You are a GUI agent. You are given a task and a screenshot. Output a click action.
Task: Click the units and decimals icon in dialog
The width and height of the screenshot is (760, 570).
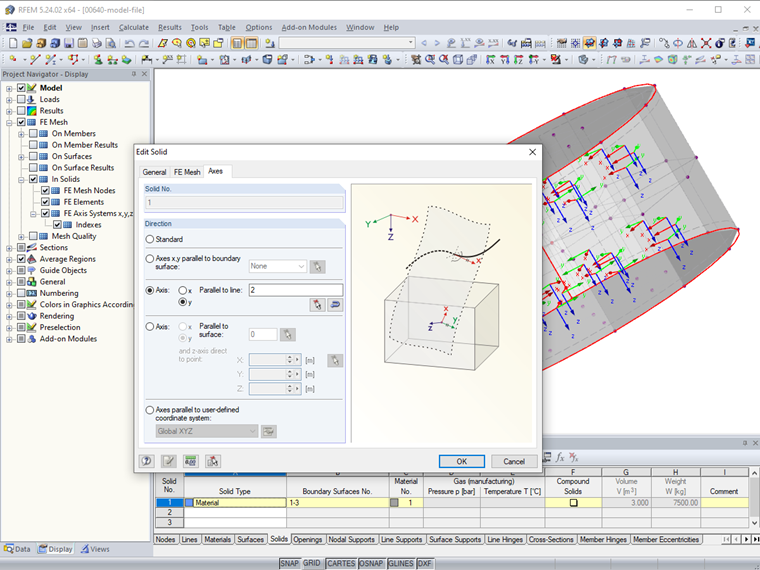[x=191, y=461]
